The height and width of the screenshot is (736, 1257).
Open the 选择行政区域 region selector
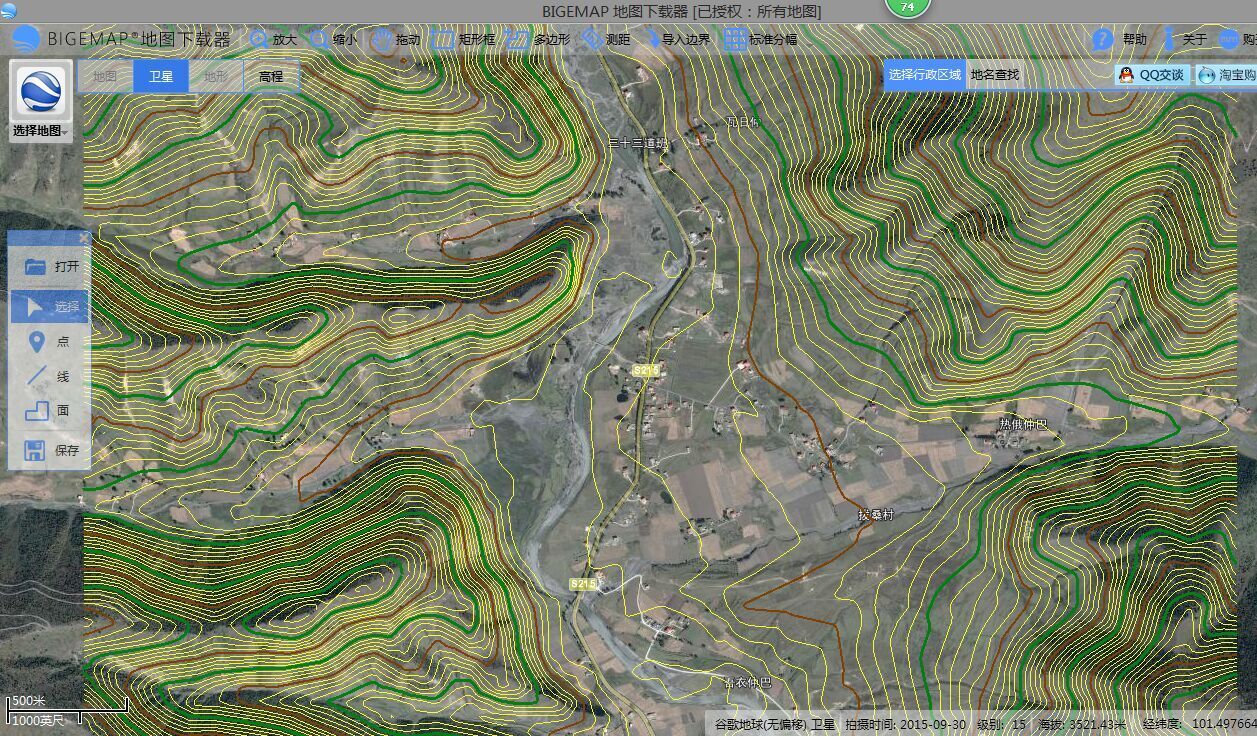(925, 74)
